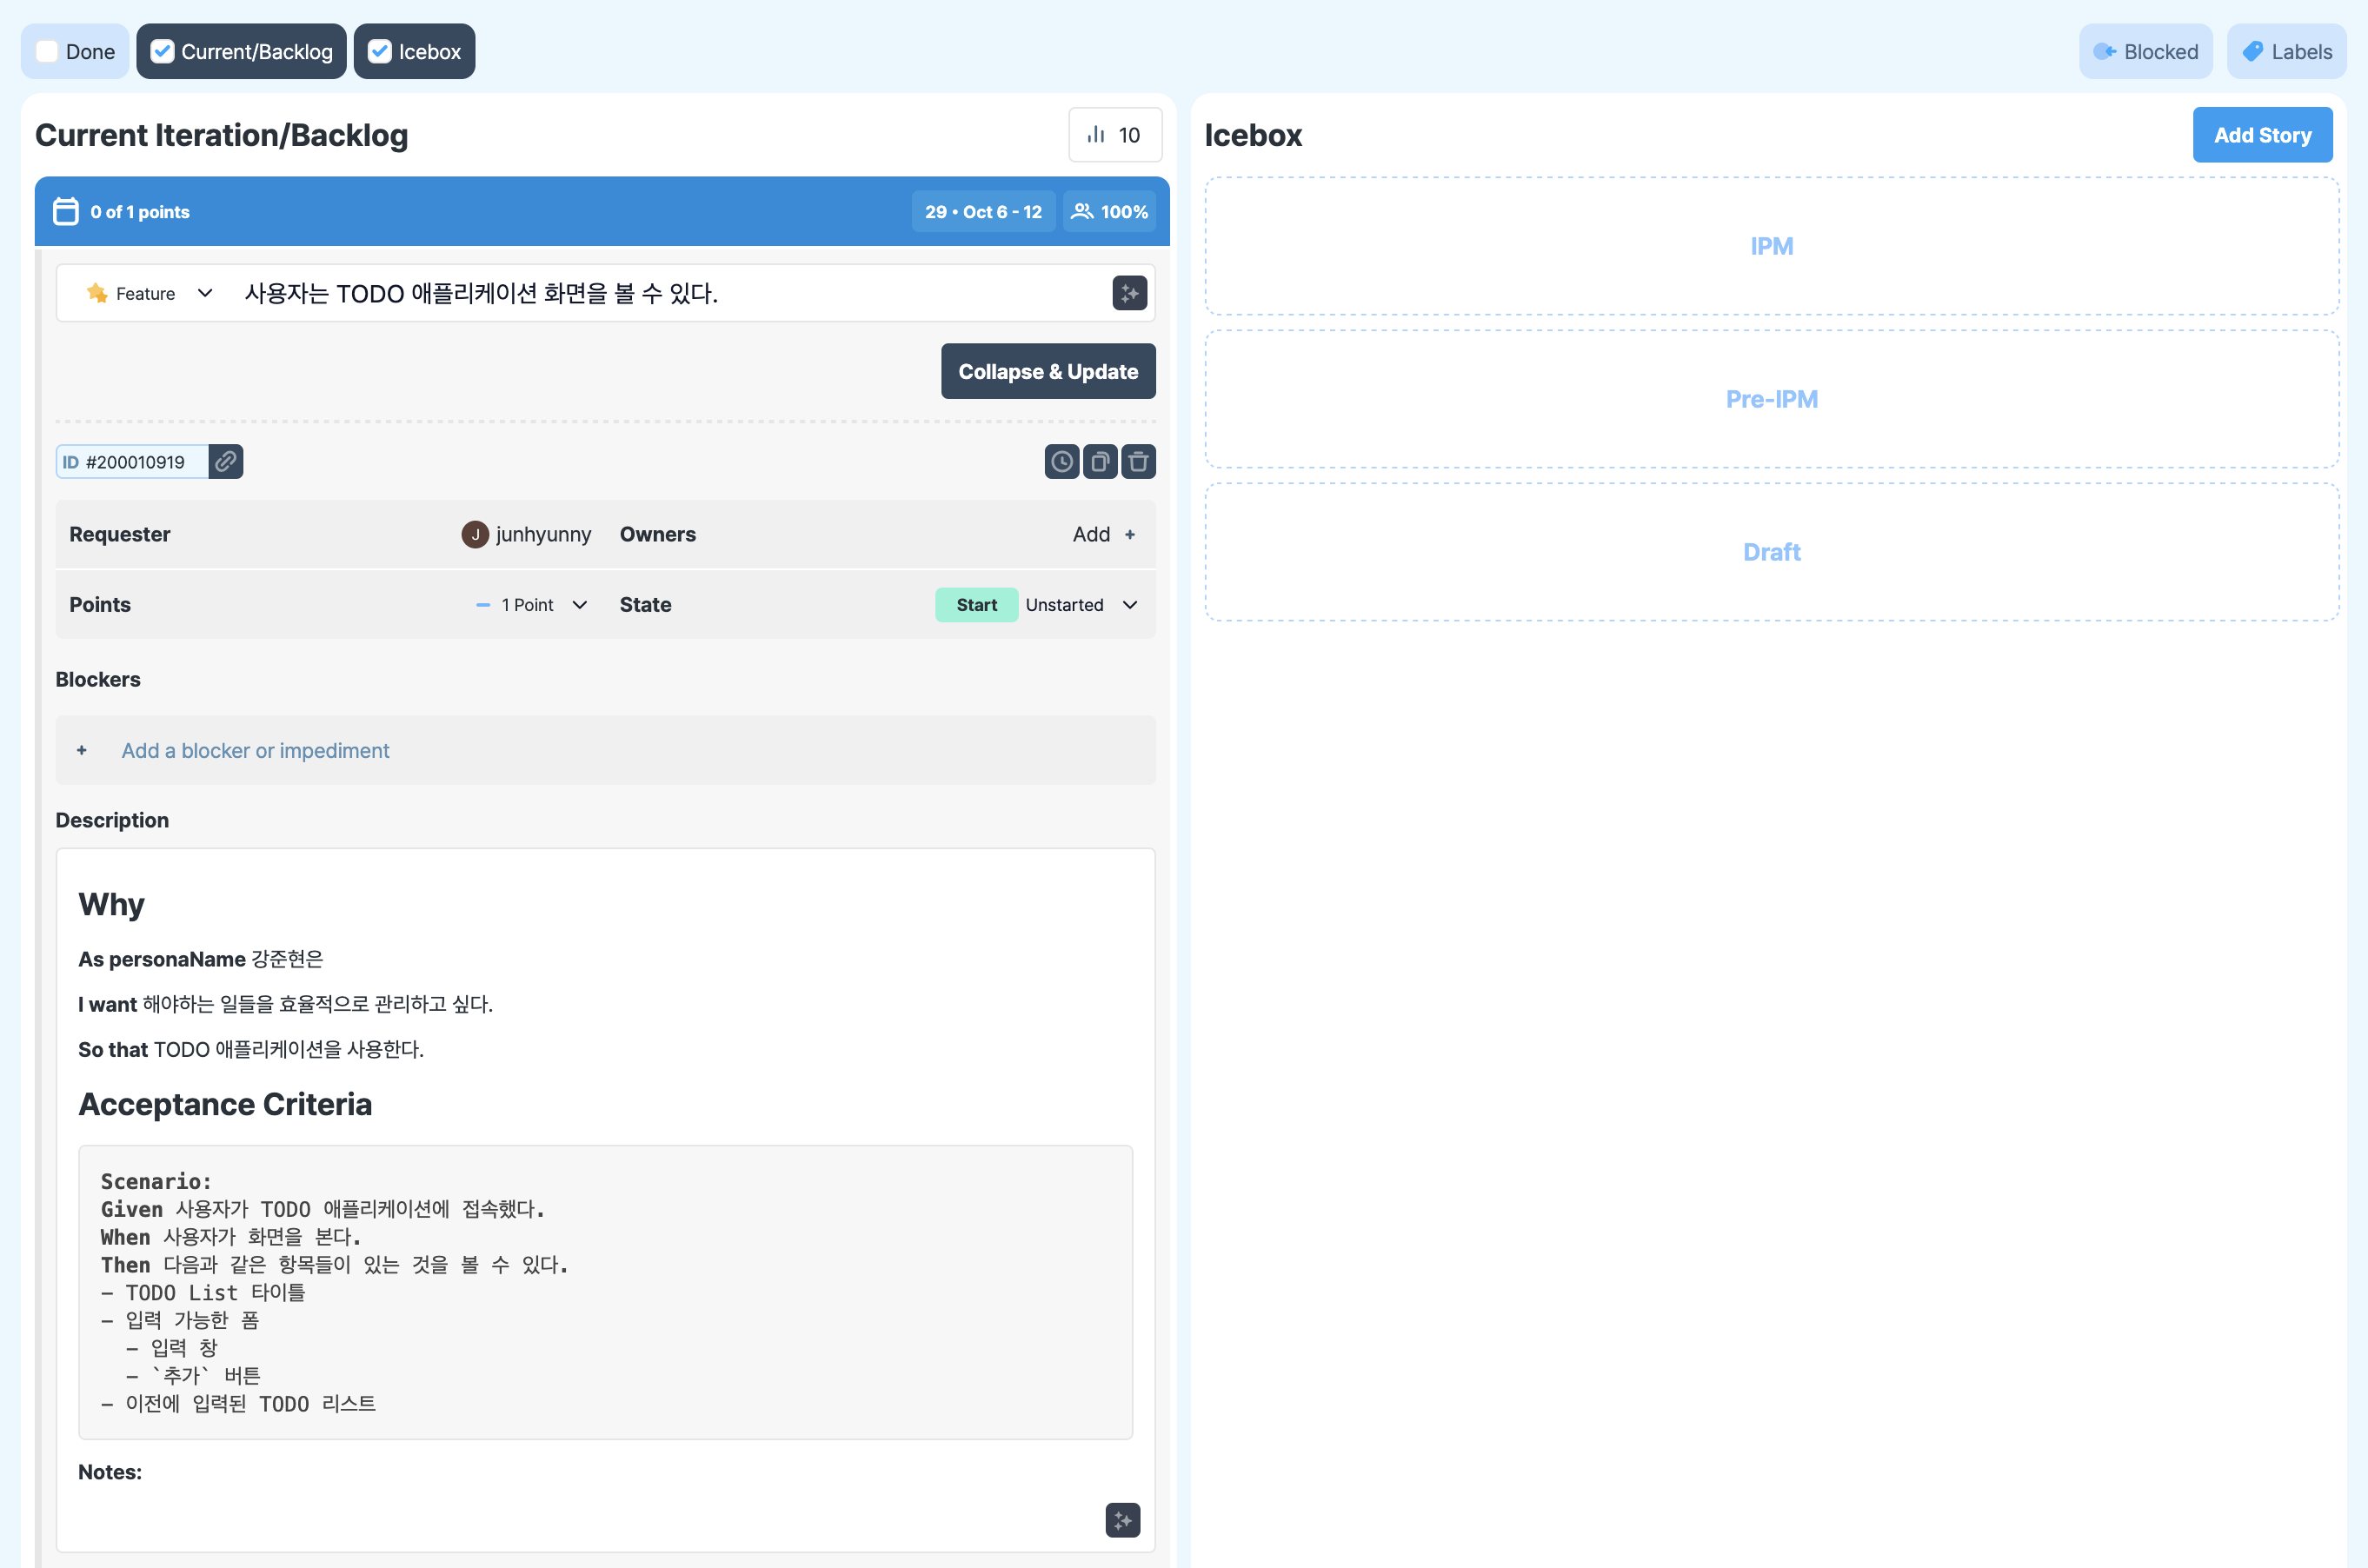Open the Labels filter tab
This screenshot has width=2368, height=1568.
point(2285,52)
